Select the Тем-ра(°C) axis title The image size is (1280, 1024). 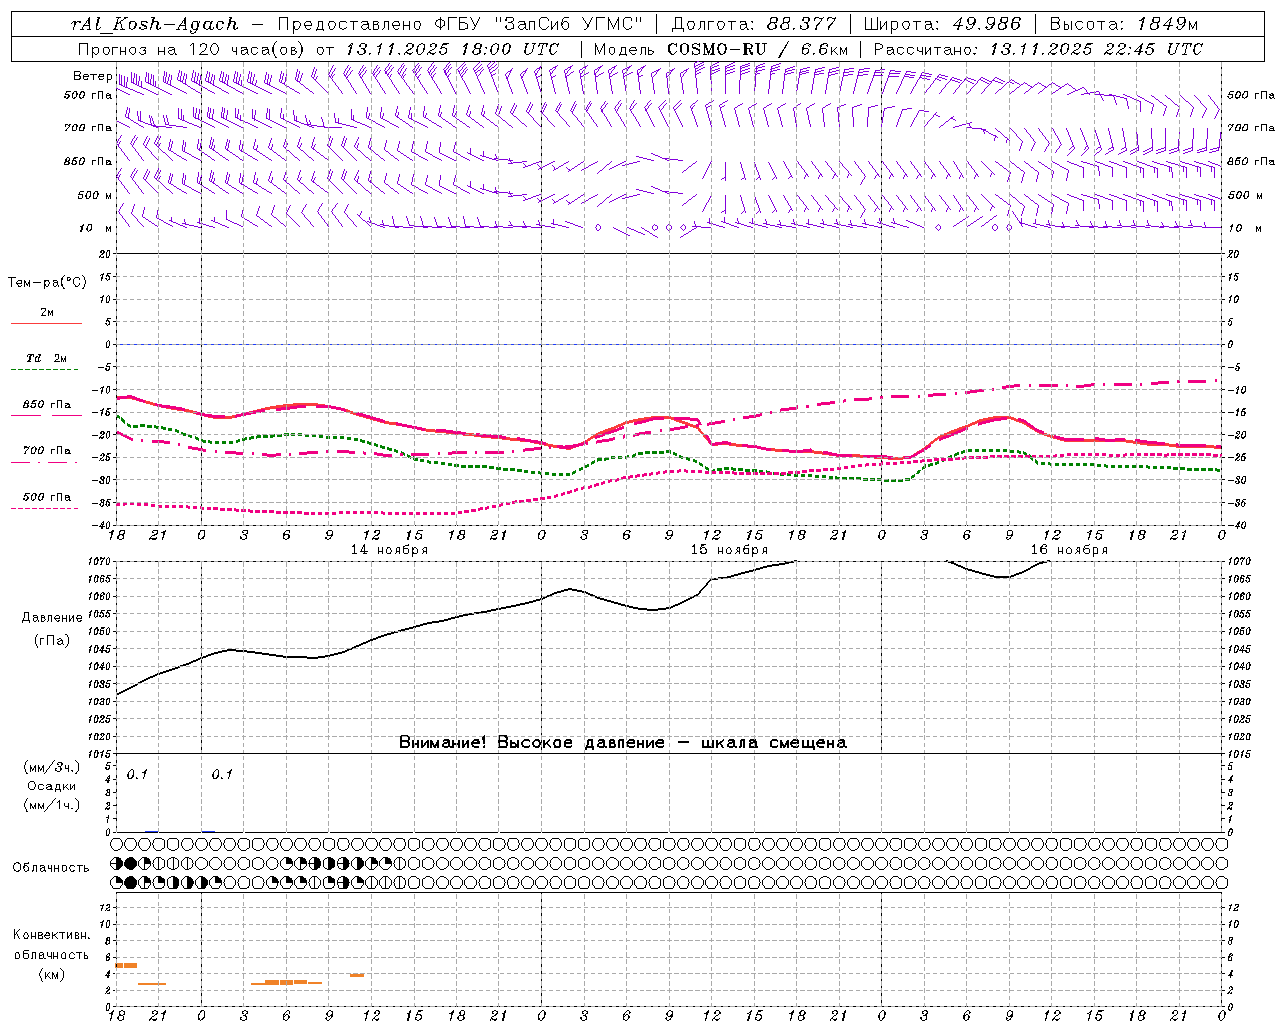pyautogui.click(x=47, y=283)
